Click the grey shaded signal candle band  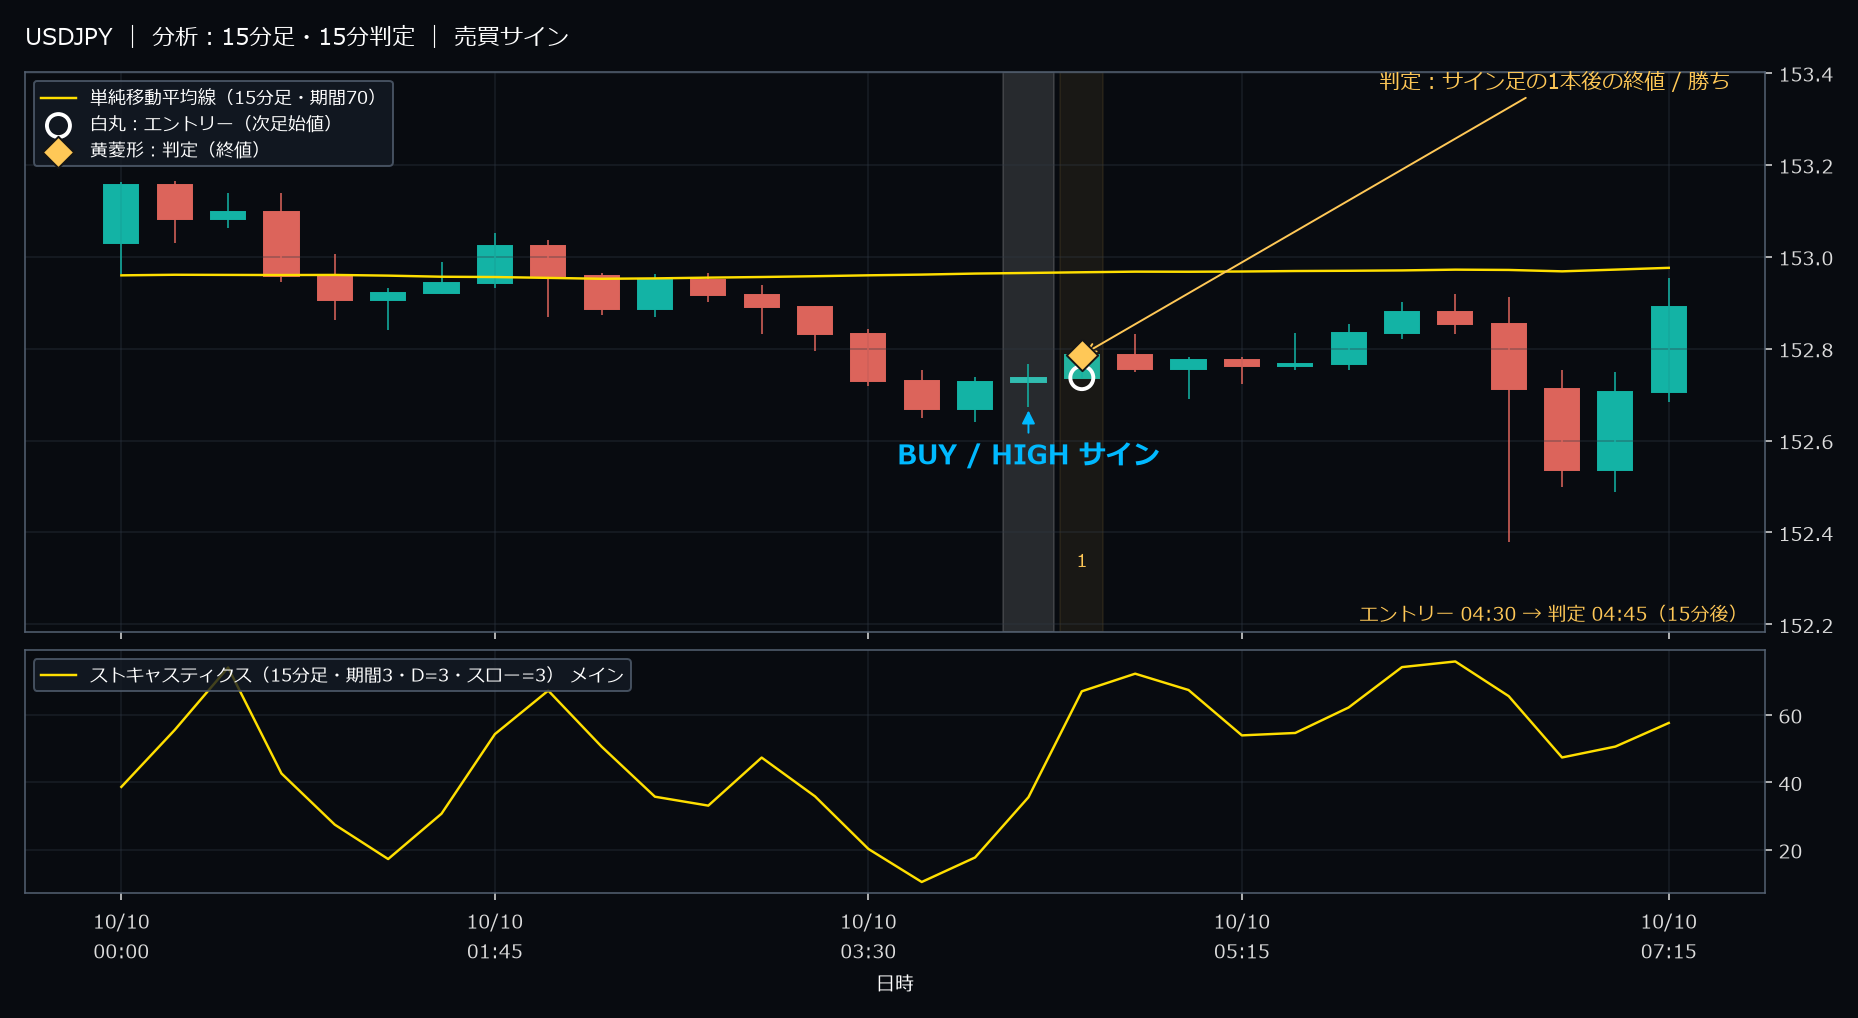point(1028,351)
